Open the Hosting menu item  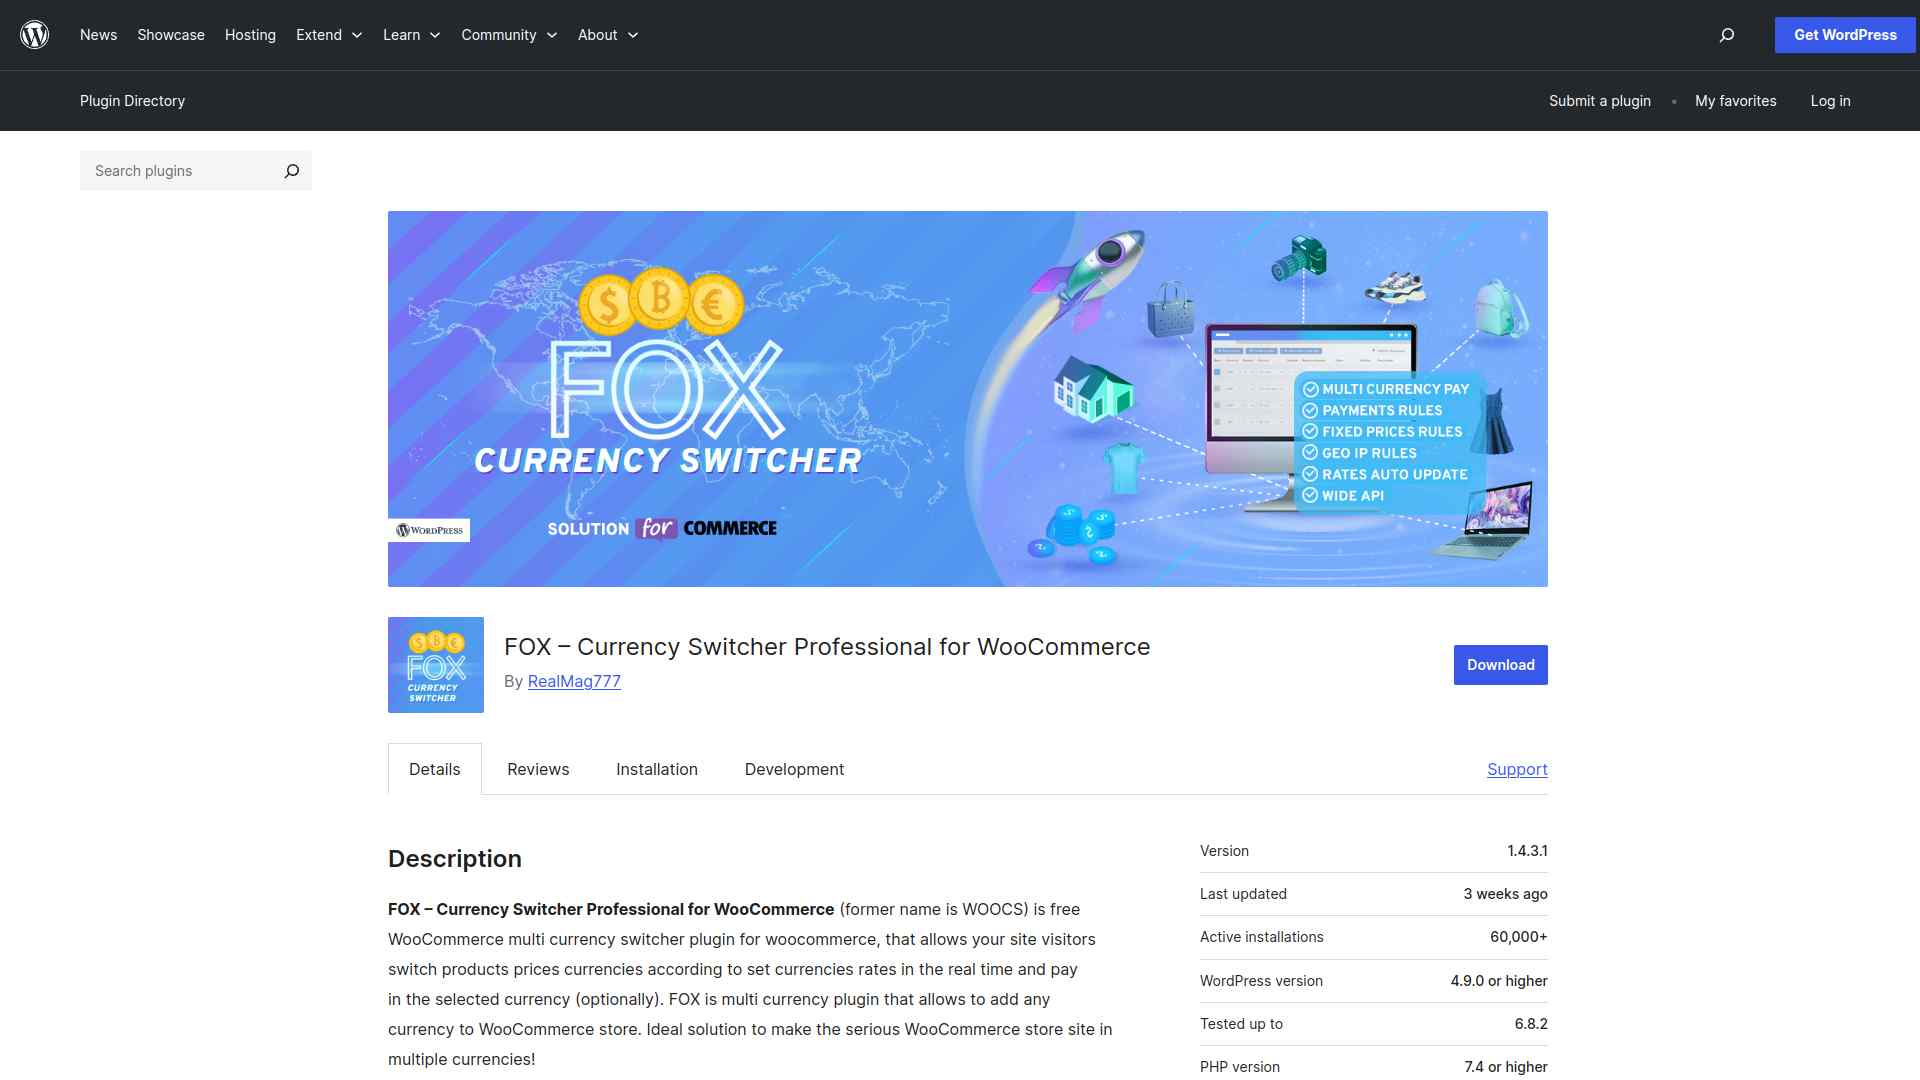pyautogui.click(x=250, y=35)
